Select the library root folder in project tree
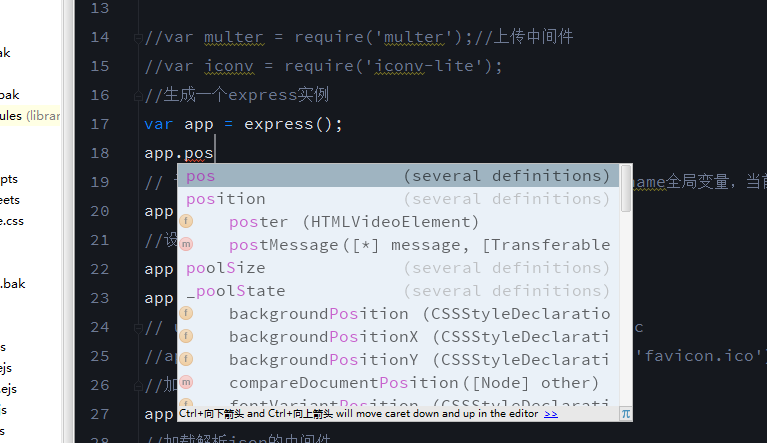Screen dimensions: 767x443 click(x=30, y=116)
